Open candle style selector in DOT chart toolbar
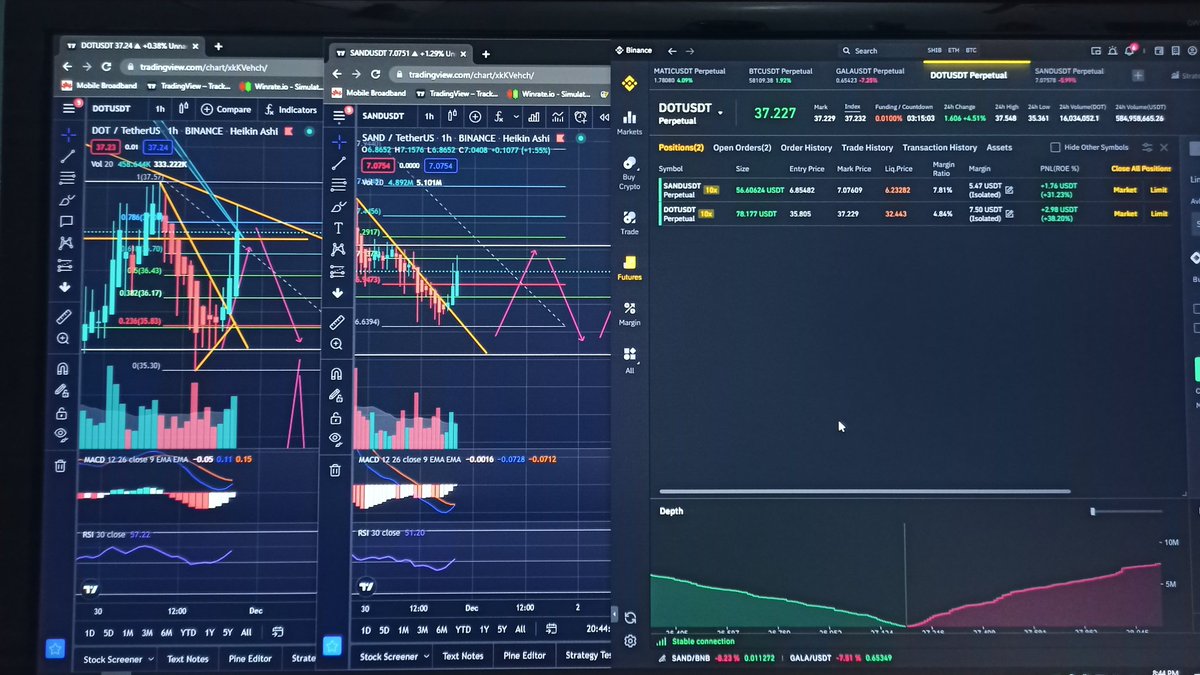 tap(183, 109)
